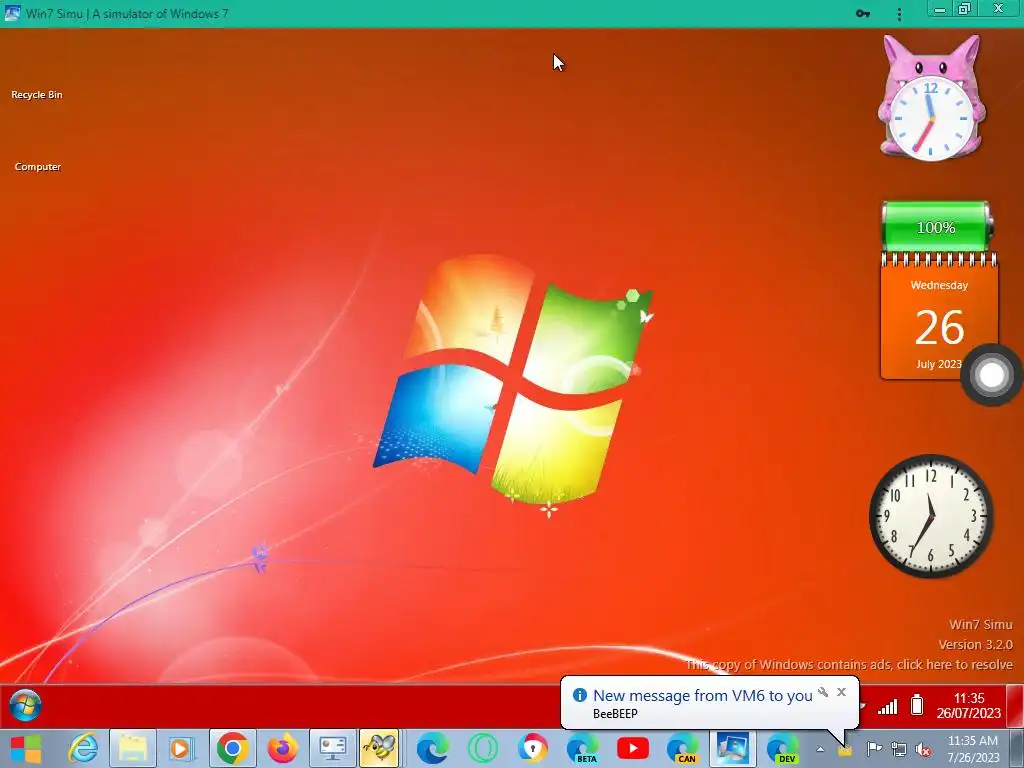The width and height of the screenshot is (1024, 768).
Task: Open the Recycle Bin desktop icon
Action: pos(37,95)
